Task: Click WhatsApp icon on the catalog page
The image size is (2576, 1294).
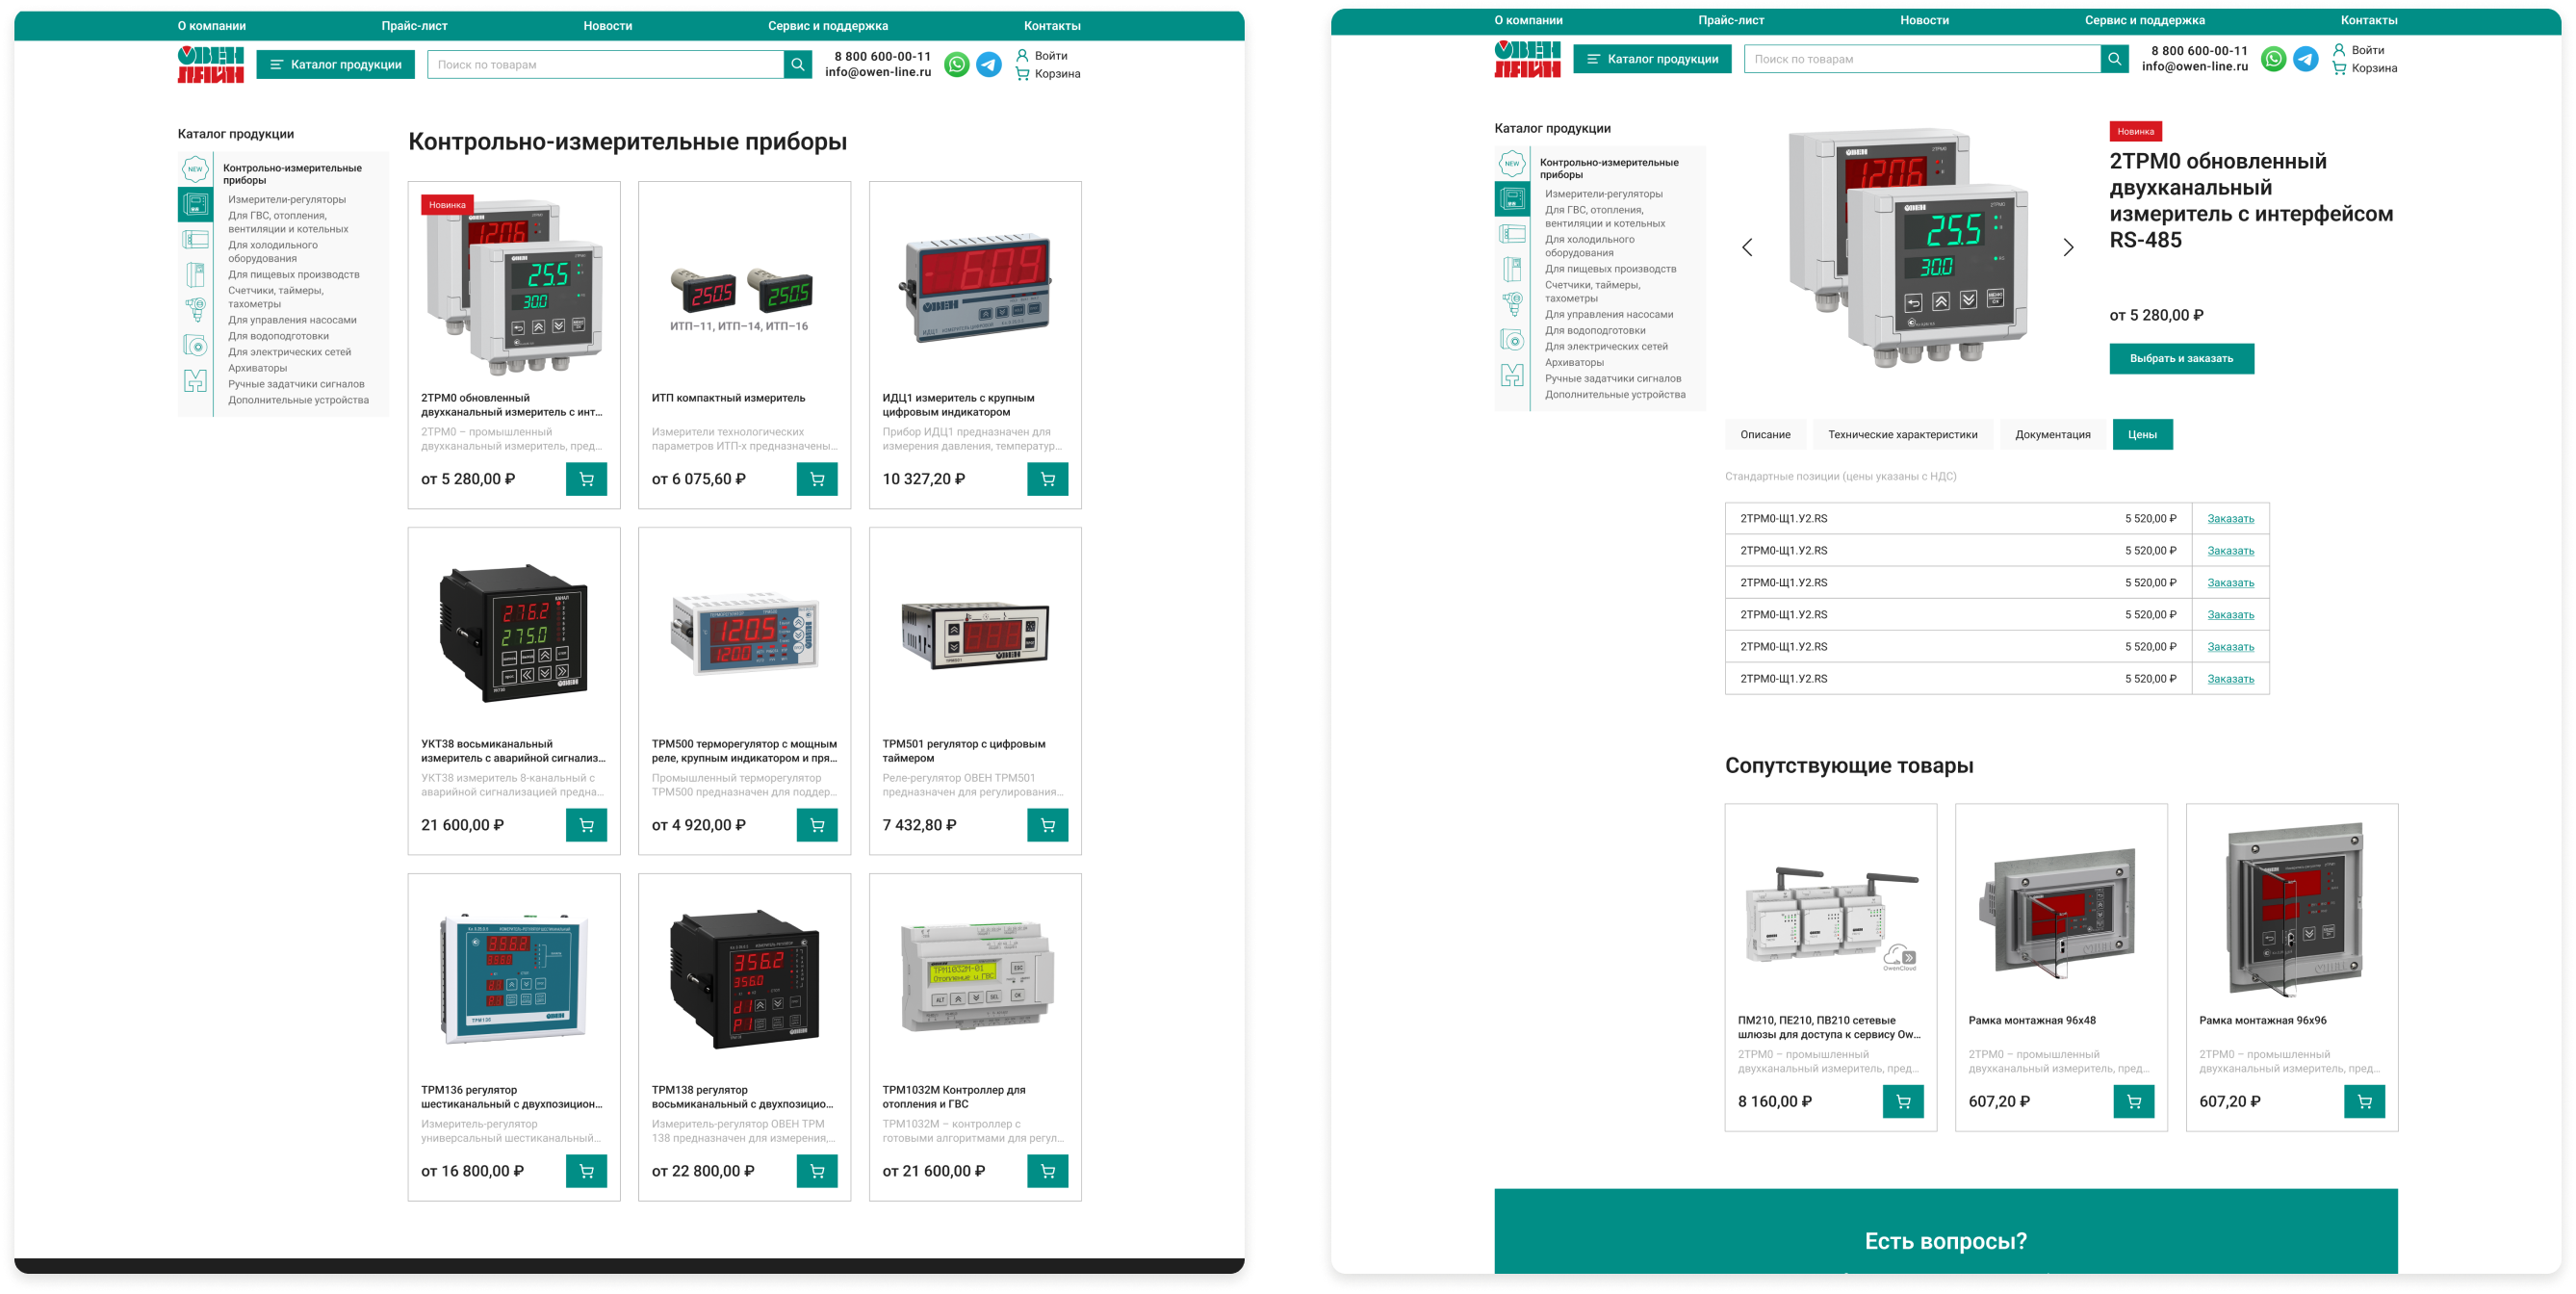Action: pyautogui.click(x=957, y=65)
